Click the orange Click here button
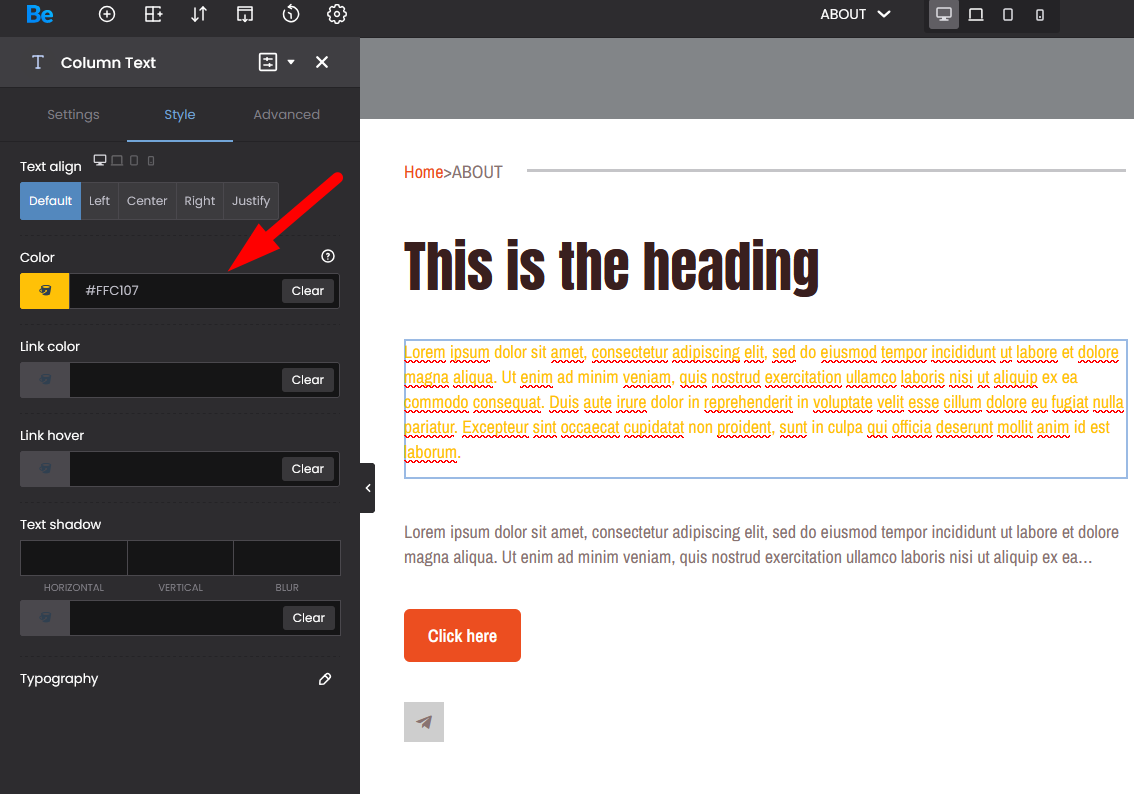The image size is (1134, 794). point(462,636)
